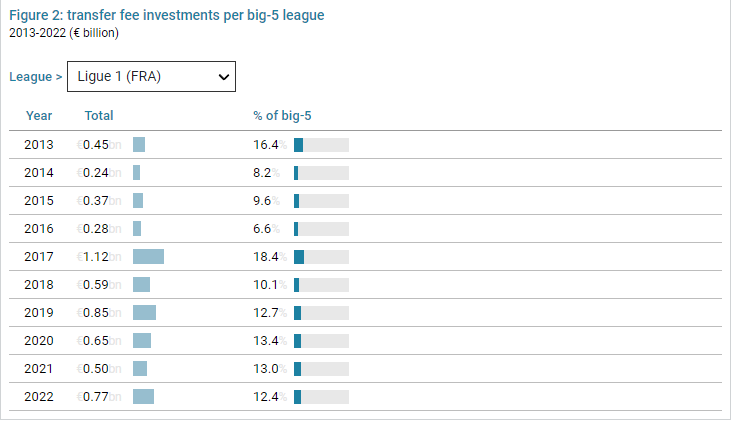Select the 2021 year row label

(39, 369)
